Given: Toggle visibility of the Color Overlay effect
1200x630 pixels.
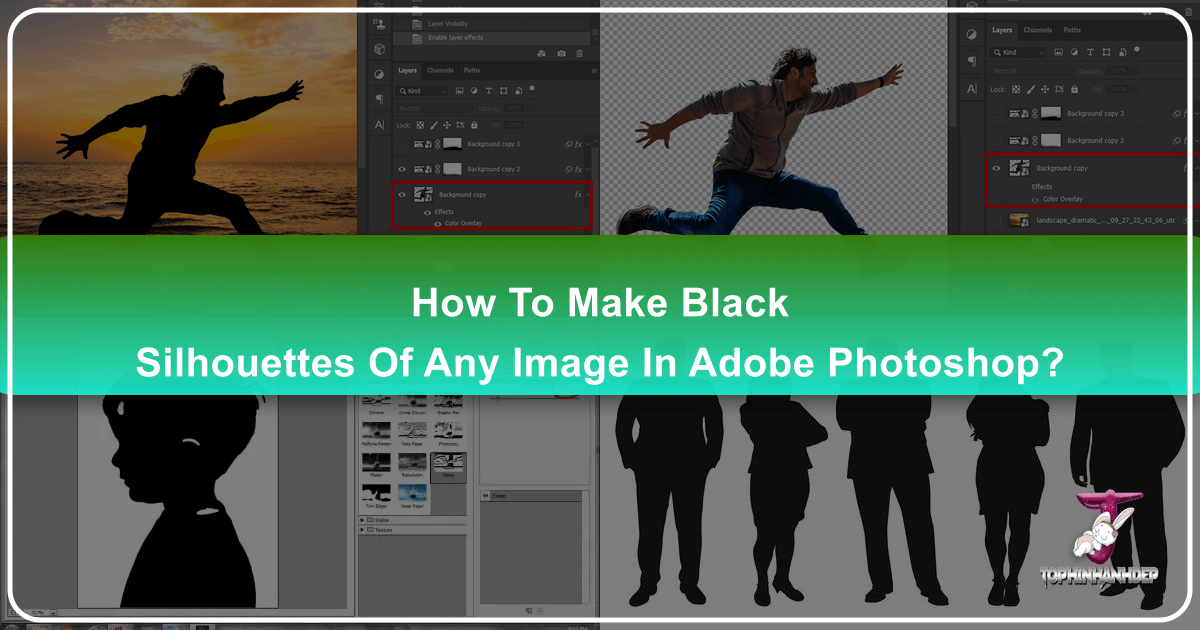Looking at the screenshot, I should tap(438, 223).
